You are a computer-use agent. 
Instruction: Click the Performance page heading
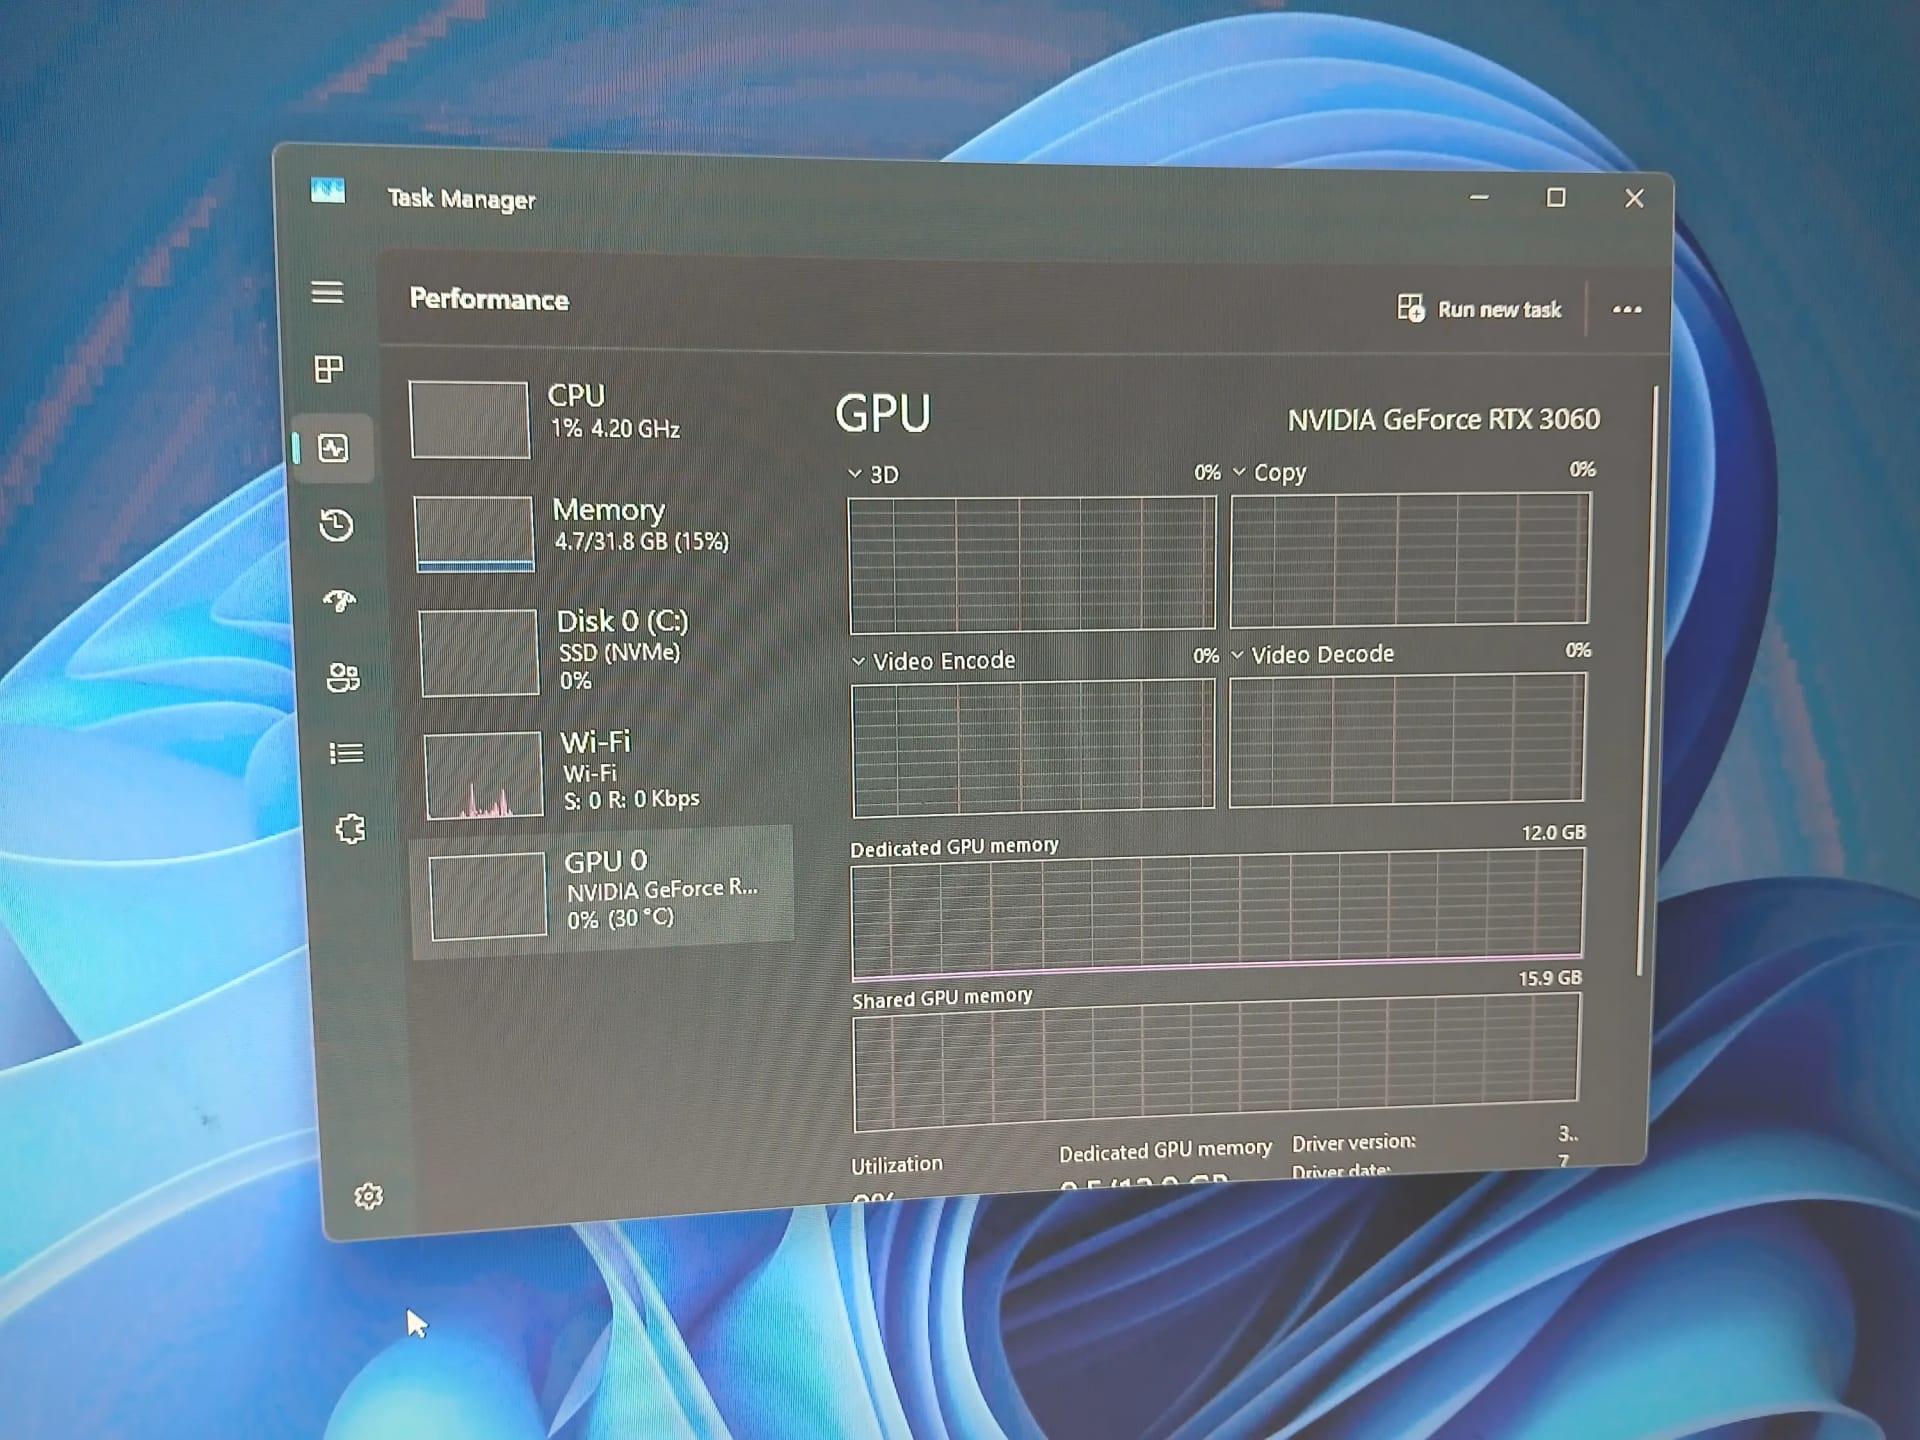tap(489, 299)
